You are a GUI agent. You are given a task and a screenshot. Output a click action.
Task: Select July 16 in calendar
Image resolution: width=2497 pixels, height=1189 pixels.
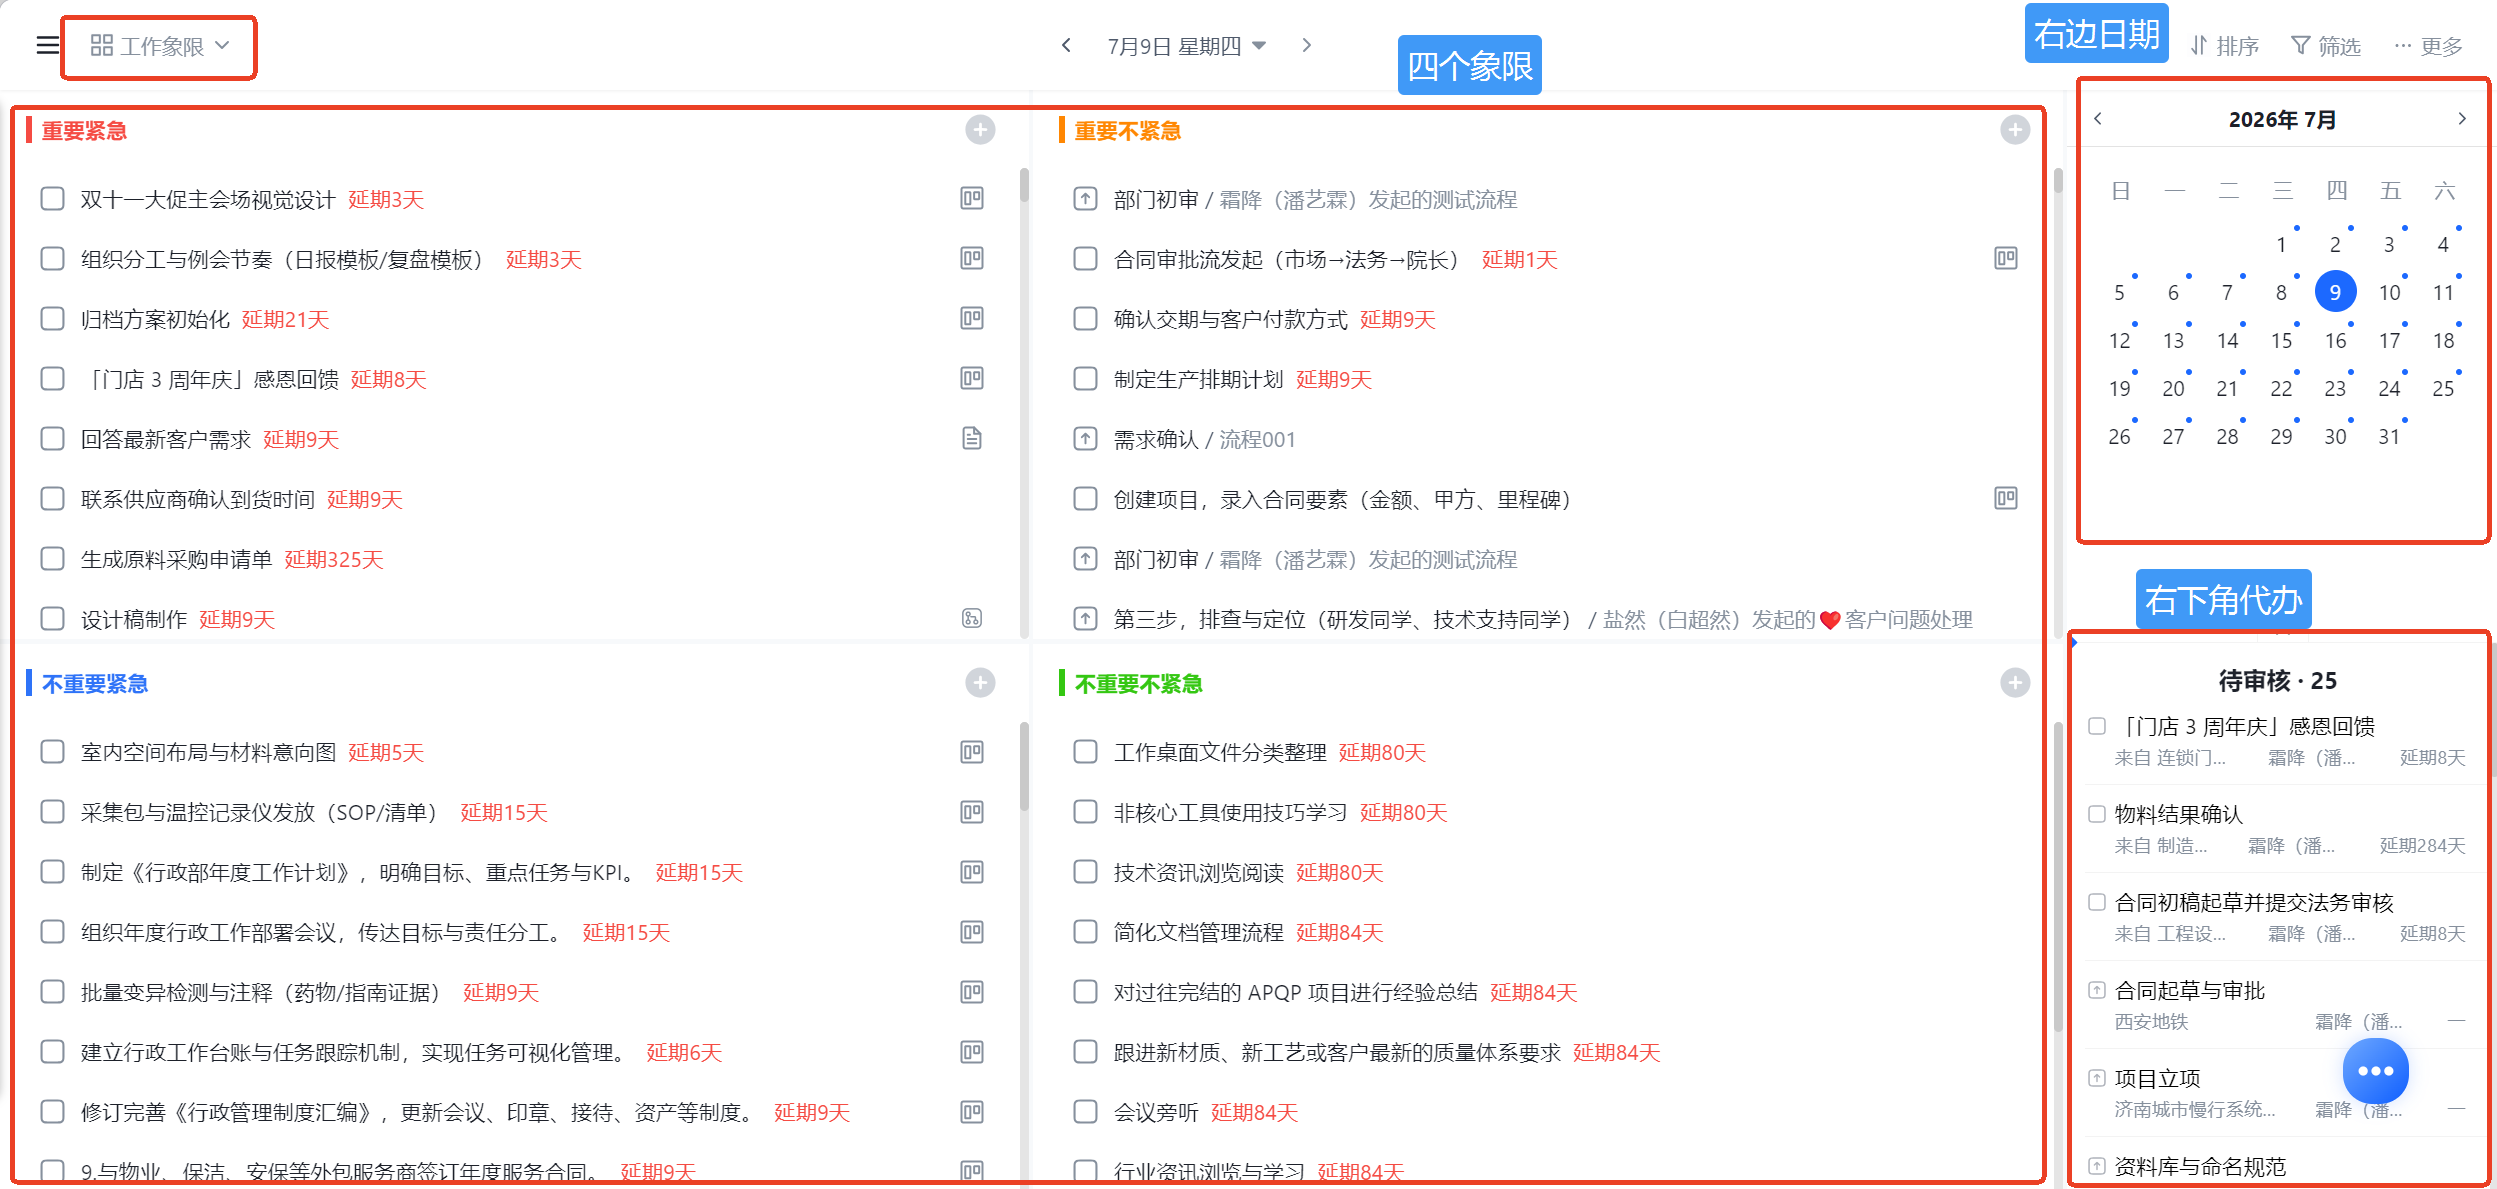[2335, 340]
